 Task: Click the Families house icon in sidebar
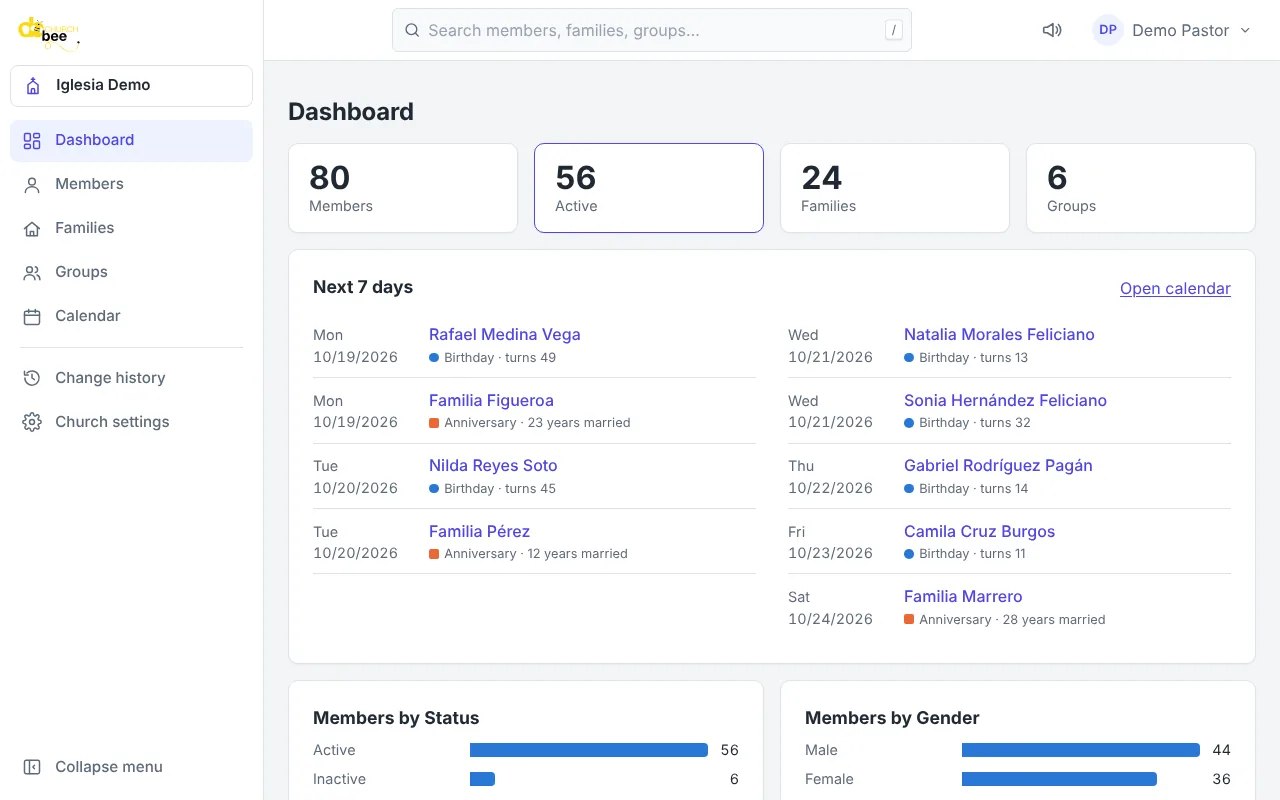pos(32,229)
